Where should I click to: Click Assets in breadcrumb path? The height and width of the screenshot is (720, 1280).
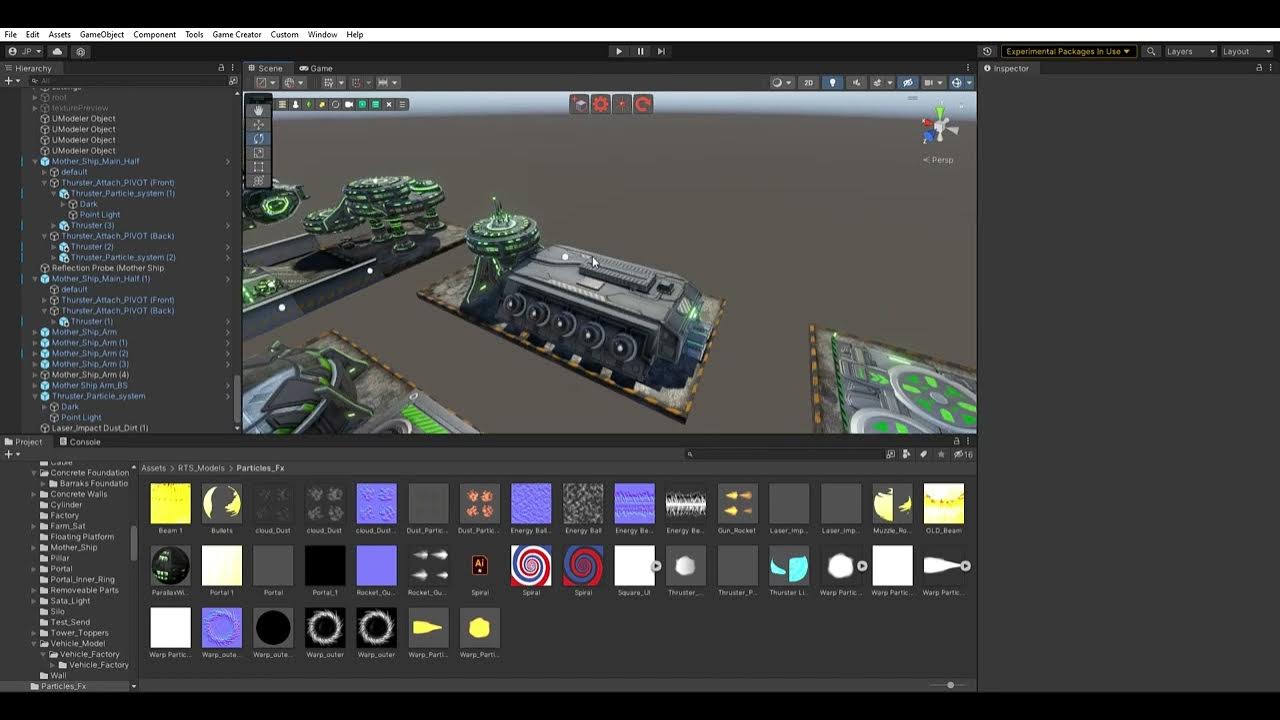pos(153,468)
